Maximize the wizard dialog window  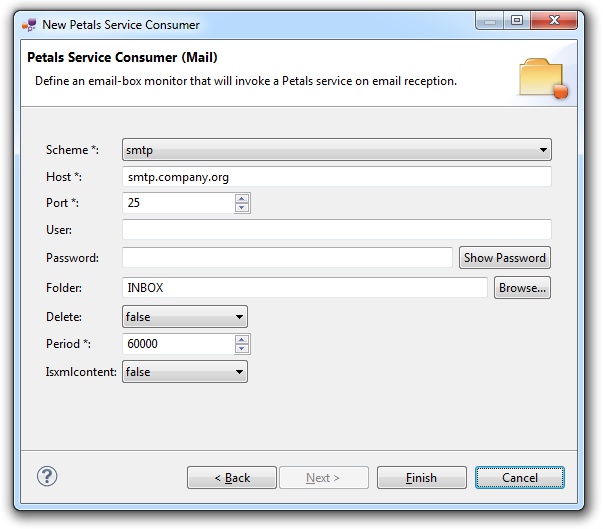[516, 20]
